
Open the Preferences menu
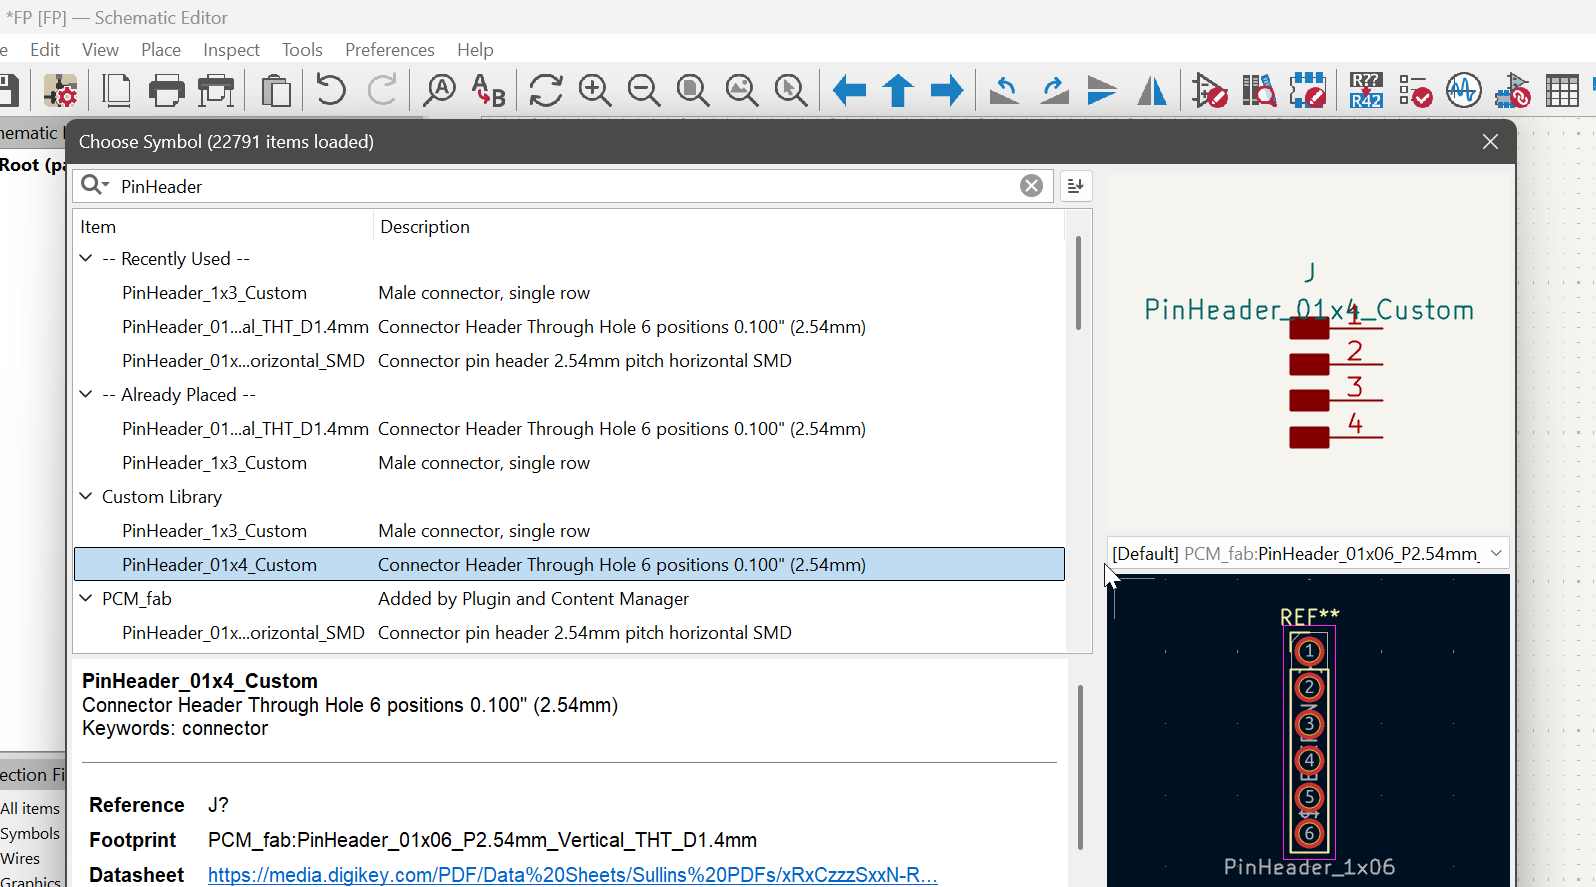coord(390,49)
